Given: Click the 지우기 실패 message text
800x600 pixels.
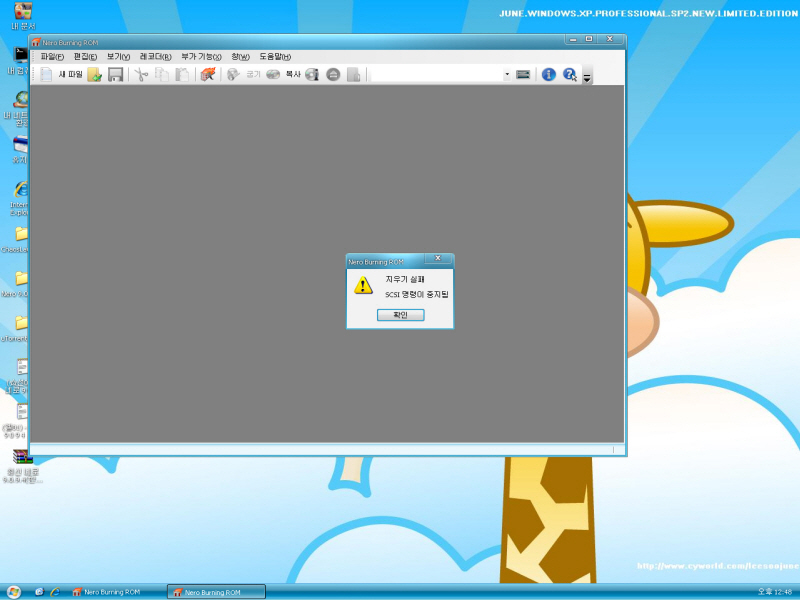Looking at the screenshot, I should pyautogui.click(x=405, y=279).
